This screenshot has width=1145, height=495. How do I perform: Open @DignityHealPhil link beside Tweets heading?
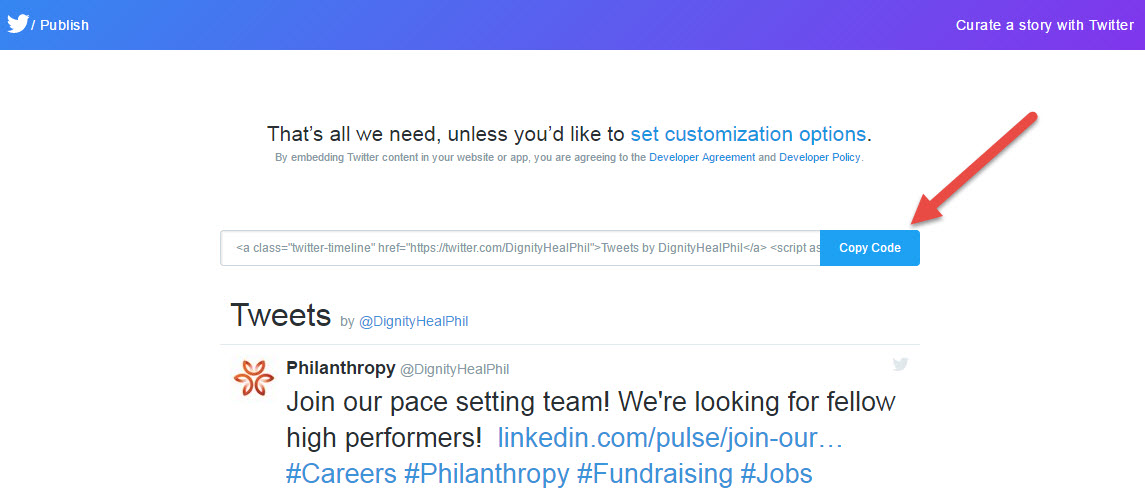413,322
